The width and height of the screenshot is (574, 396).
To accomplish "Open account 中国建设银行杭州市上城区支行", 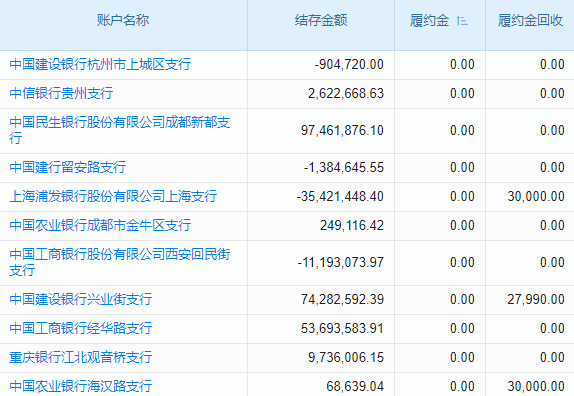I will tap(100, 64).
